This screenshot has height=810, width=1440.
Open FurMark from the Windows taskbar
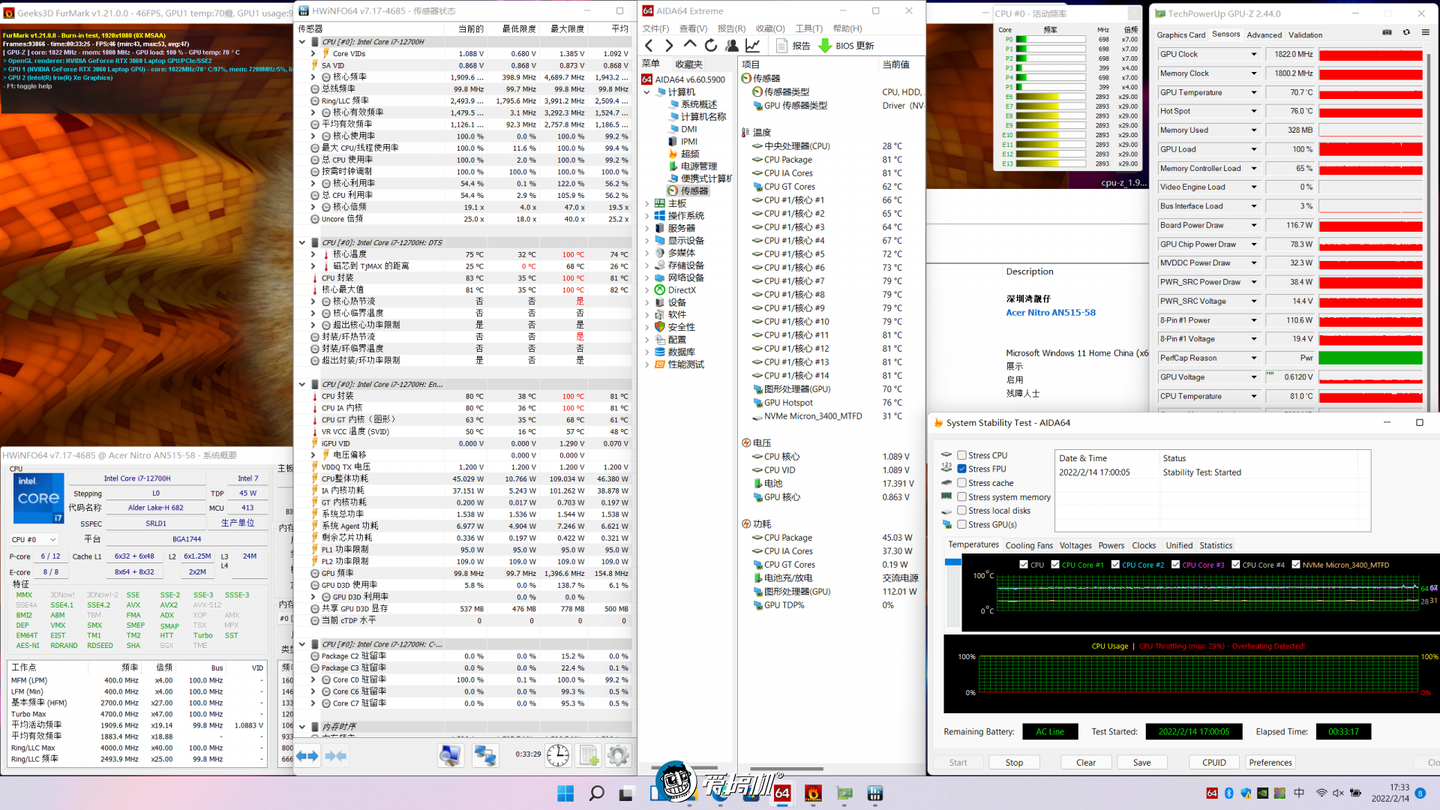point(813,793)
